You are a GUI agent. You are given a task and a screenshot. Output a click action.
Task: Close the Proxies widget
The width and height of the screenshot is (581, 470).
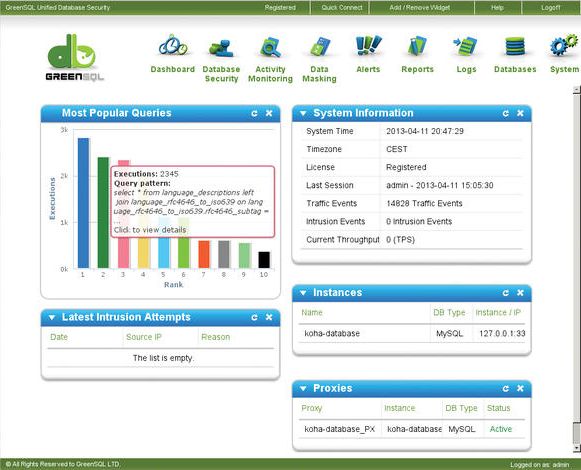[x=520, y=388]
